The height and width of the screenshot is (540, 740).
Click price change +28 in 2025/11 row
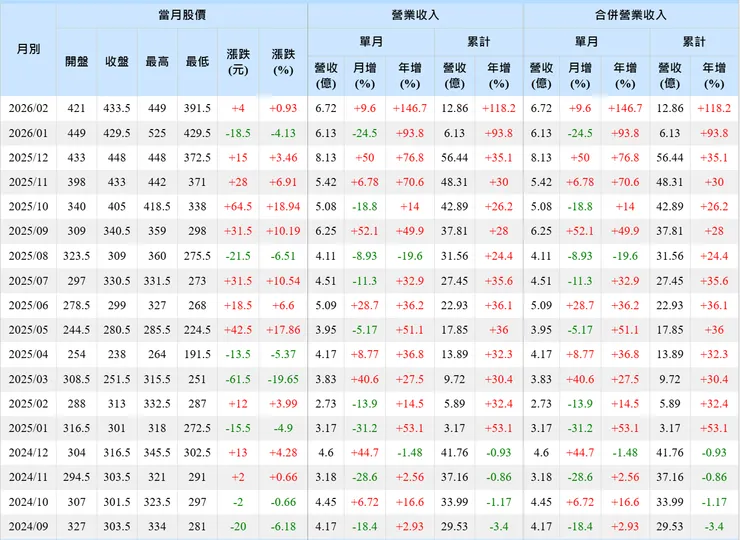point(238,182)
